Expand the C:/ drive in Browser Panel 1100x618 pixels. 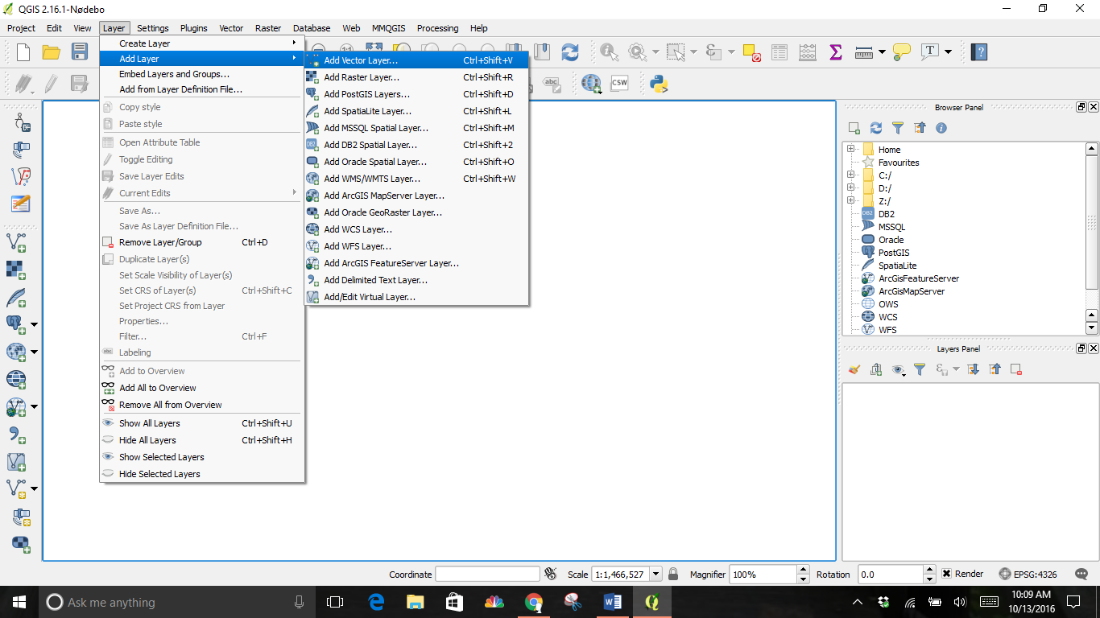click(x=851, y=175)
